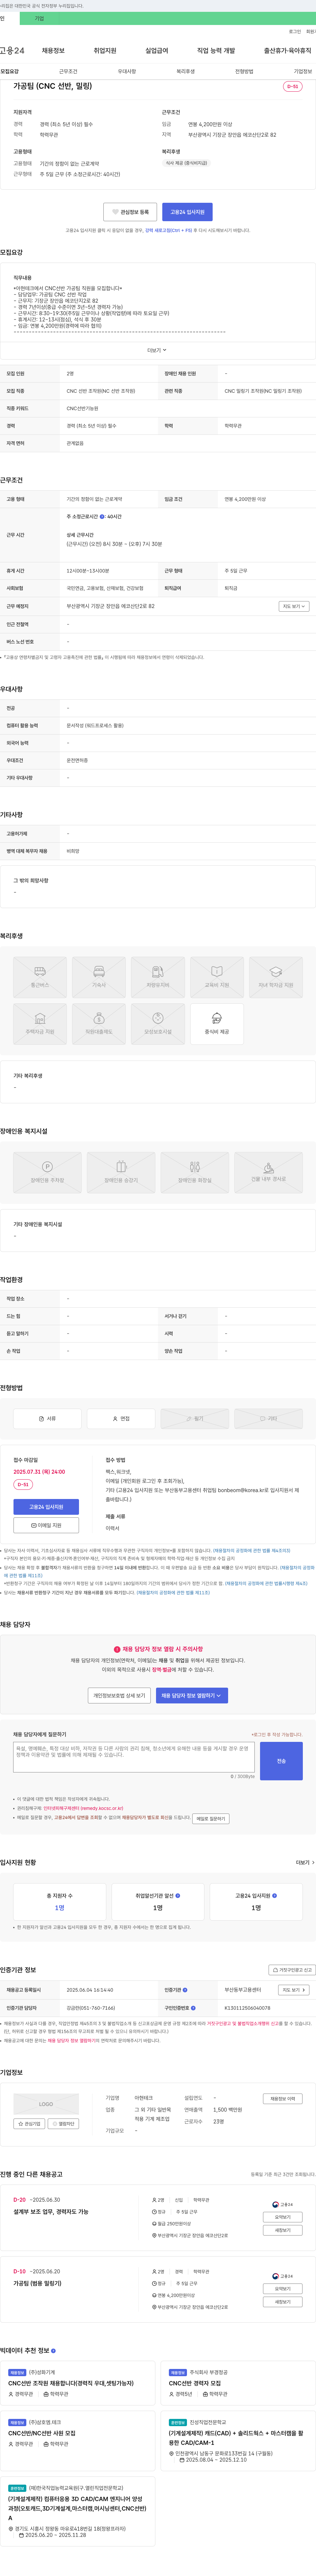This screenshot has height=2576, width=316.
Task: Click the 이메일 지원 button
Action: click(46, 1525)
